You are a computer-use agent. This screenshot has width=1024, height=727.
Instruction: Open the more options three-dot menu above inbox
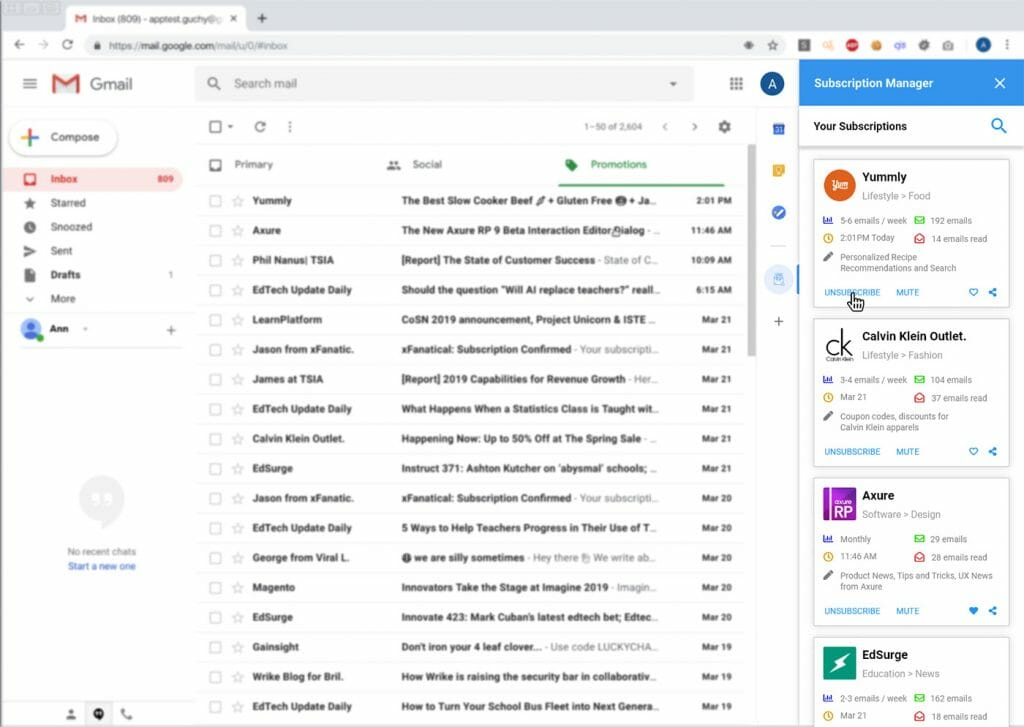(x=290, y=127)
